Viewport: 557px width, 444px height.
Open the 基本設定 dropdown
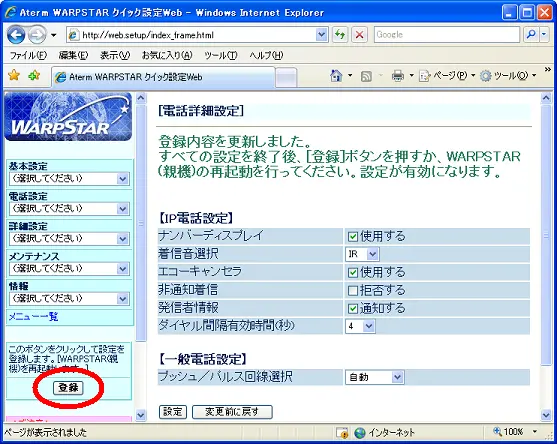(x=69, y=178)
